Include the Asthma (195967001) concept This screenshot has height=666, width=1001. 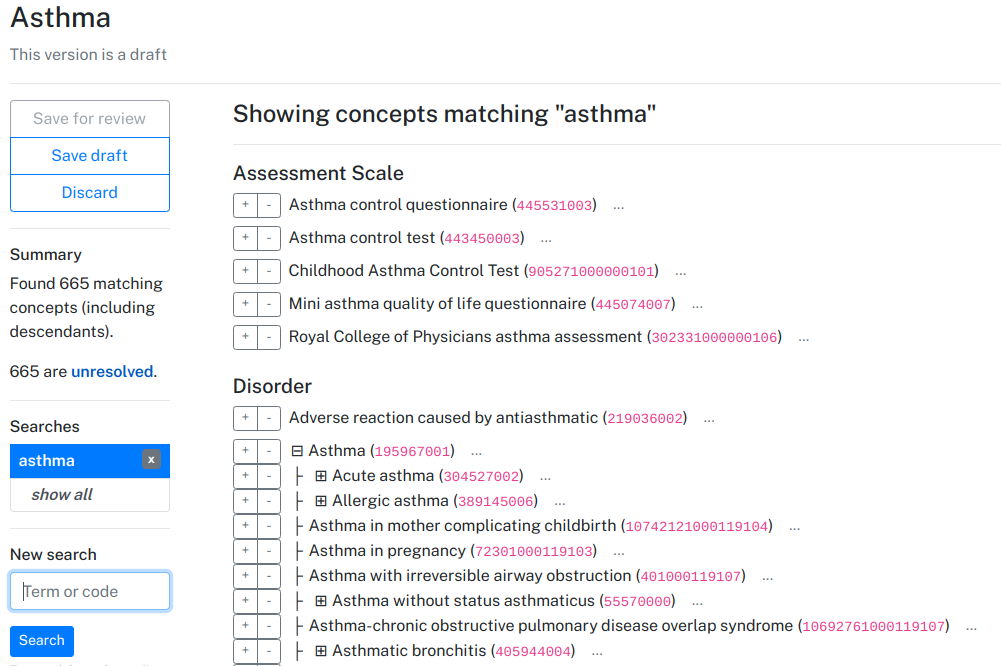click(x=245, y=451)
